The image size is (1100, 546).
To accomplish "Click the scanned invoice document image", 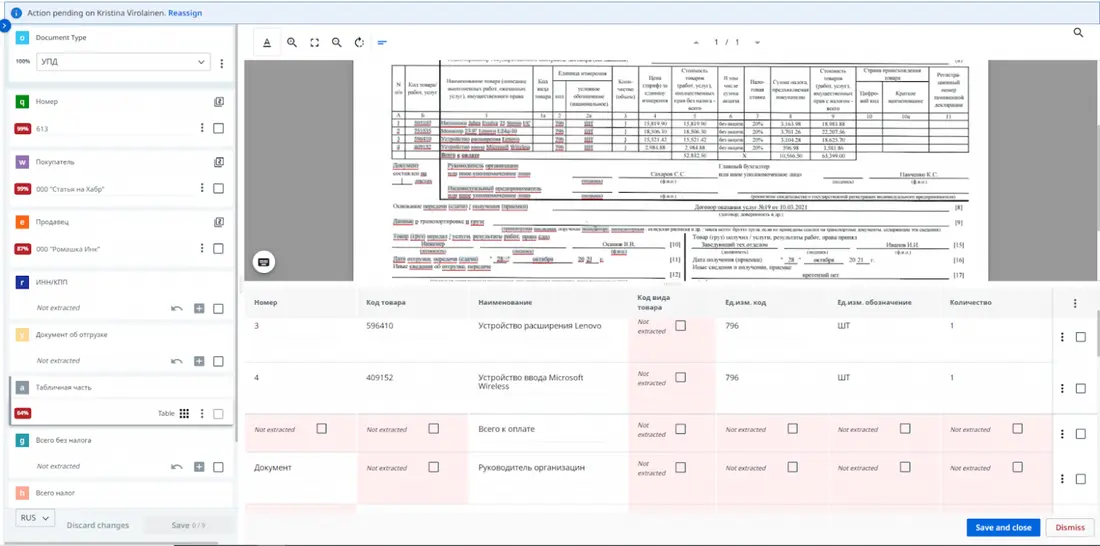I will 670,171.
